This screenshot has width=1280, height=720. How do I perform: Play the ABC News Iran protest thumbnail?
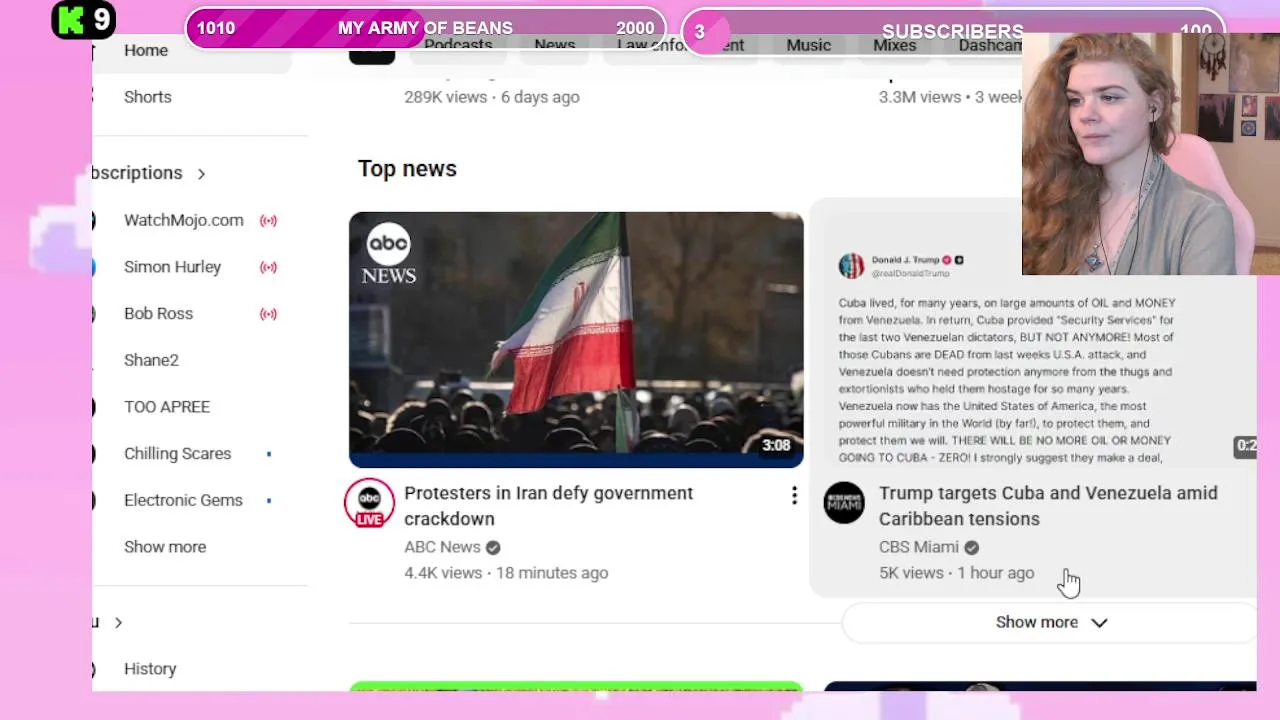tap(576, 339)
